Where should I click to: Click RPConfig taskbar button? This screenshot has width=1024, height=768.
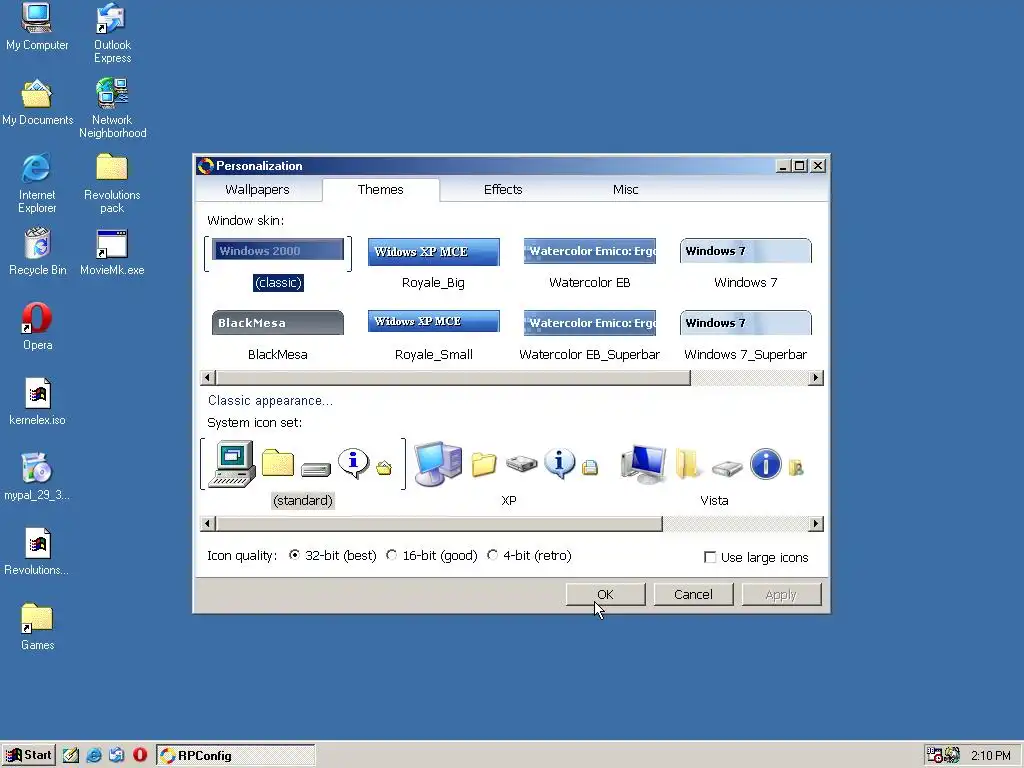[236, 756]
